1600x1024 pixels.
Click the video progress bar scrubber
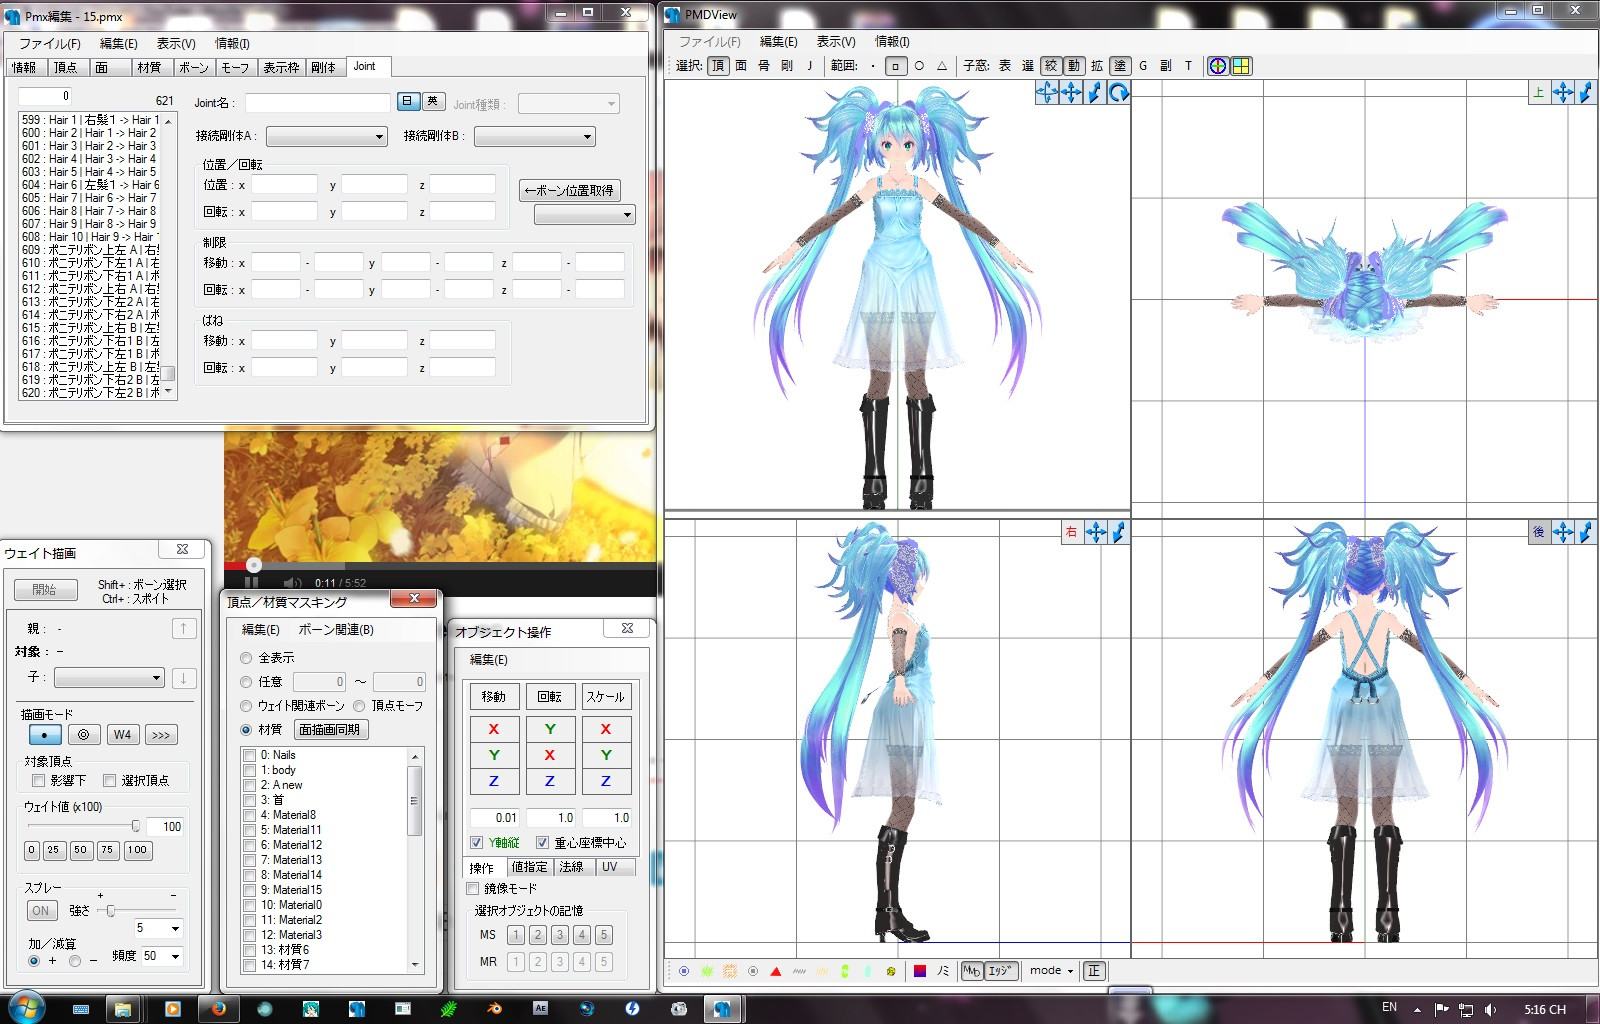[254, 565]
